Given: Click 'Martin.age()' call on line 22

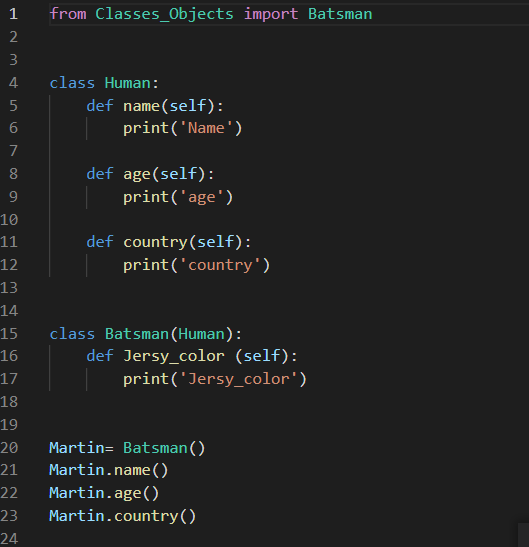Looking at the screenshot, I should (104, 493).
